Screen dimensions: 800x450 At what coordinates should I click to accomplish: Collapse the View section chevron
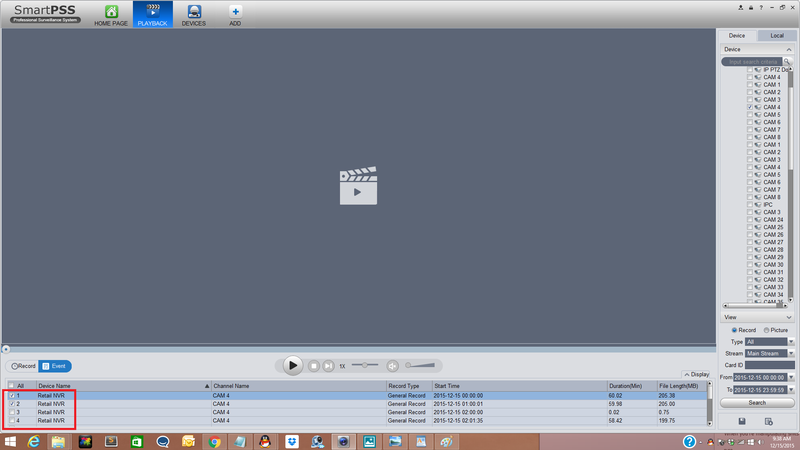tap(789, 317)
